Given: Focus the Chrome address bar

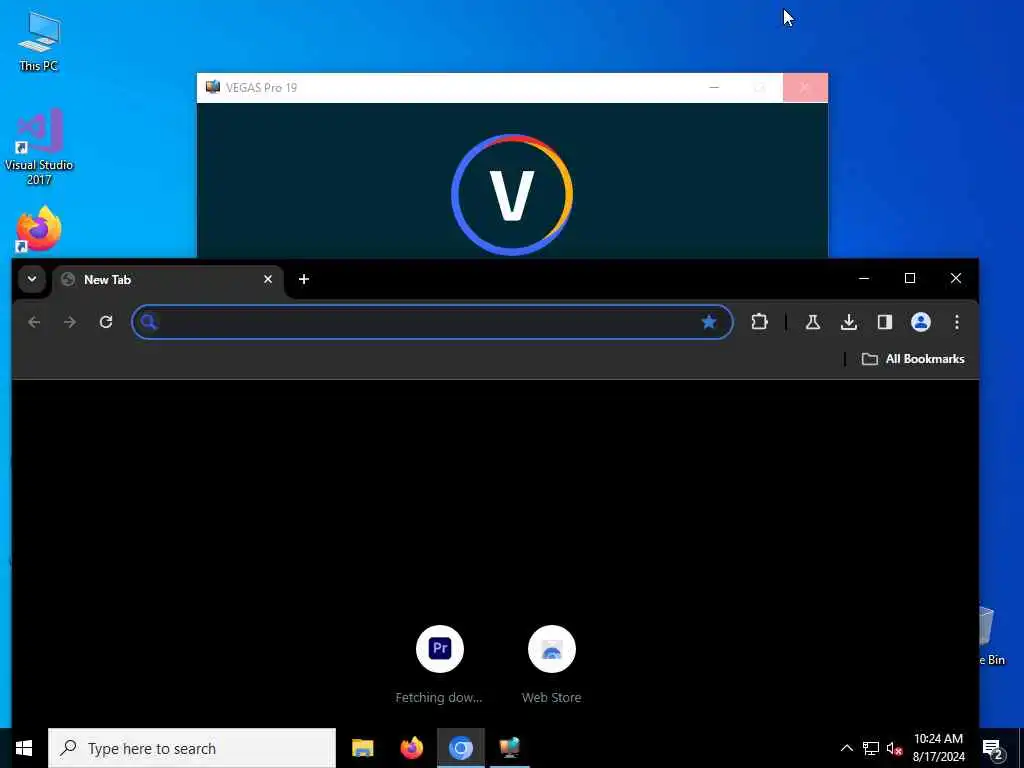Looking at the screenshot, I should tap(432, 322).
